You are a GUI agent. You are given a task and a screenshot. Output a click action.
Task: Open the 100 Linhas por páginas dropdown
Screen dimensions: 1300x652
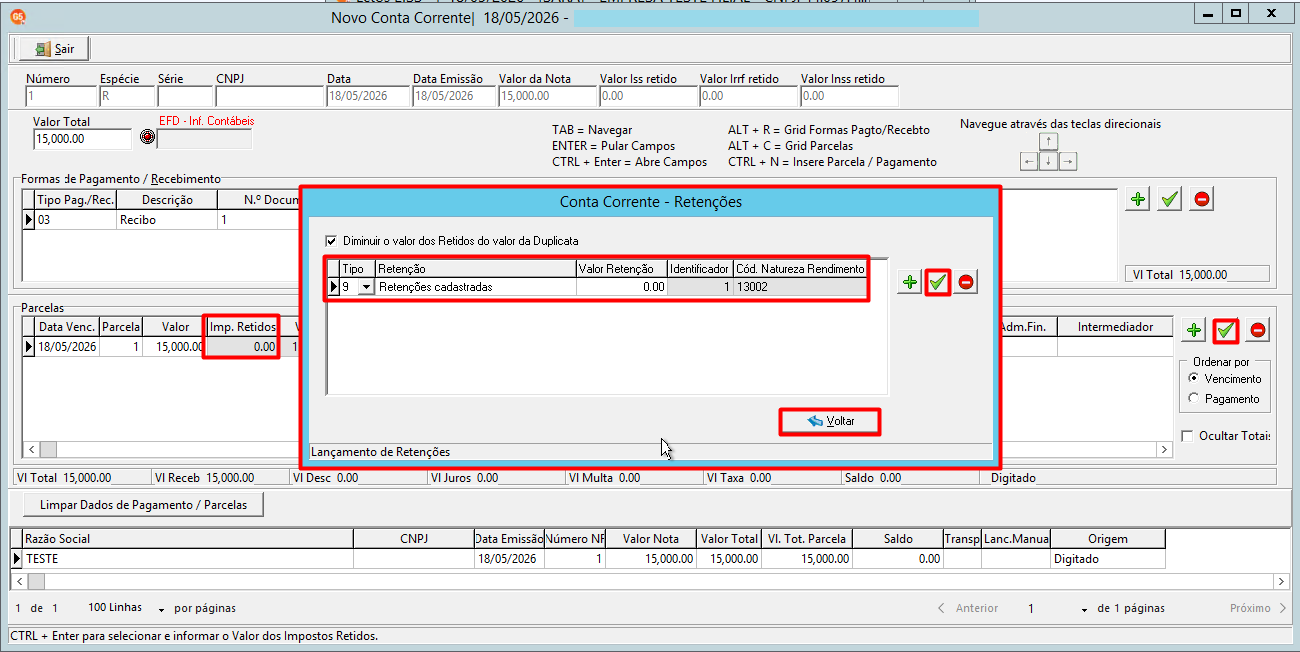(x=162, y=608)
